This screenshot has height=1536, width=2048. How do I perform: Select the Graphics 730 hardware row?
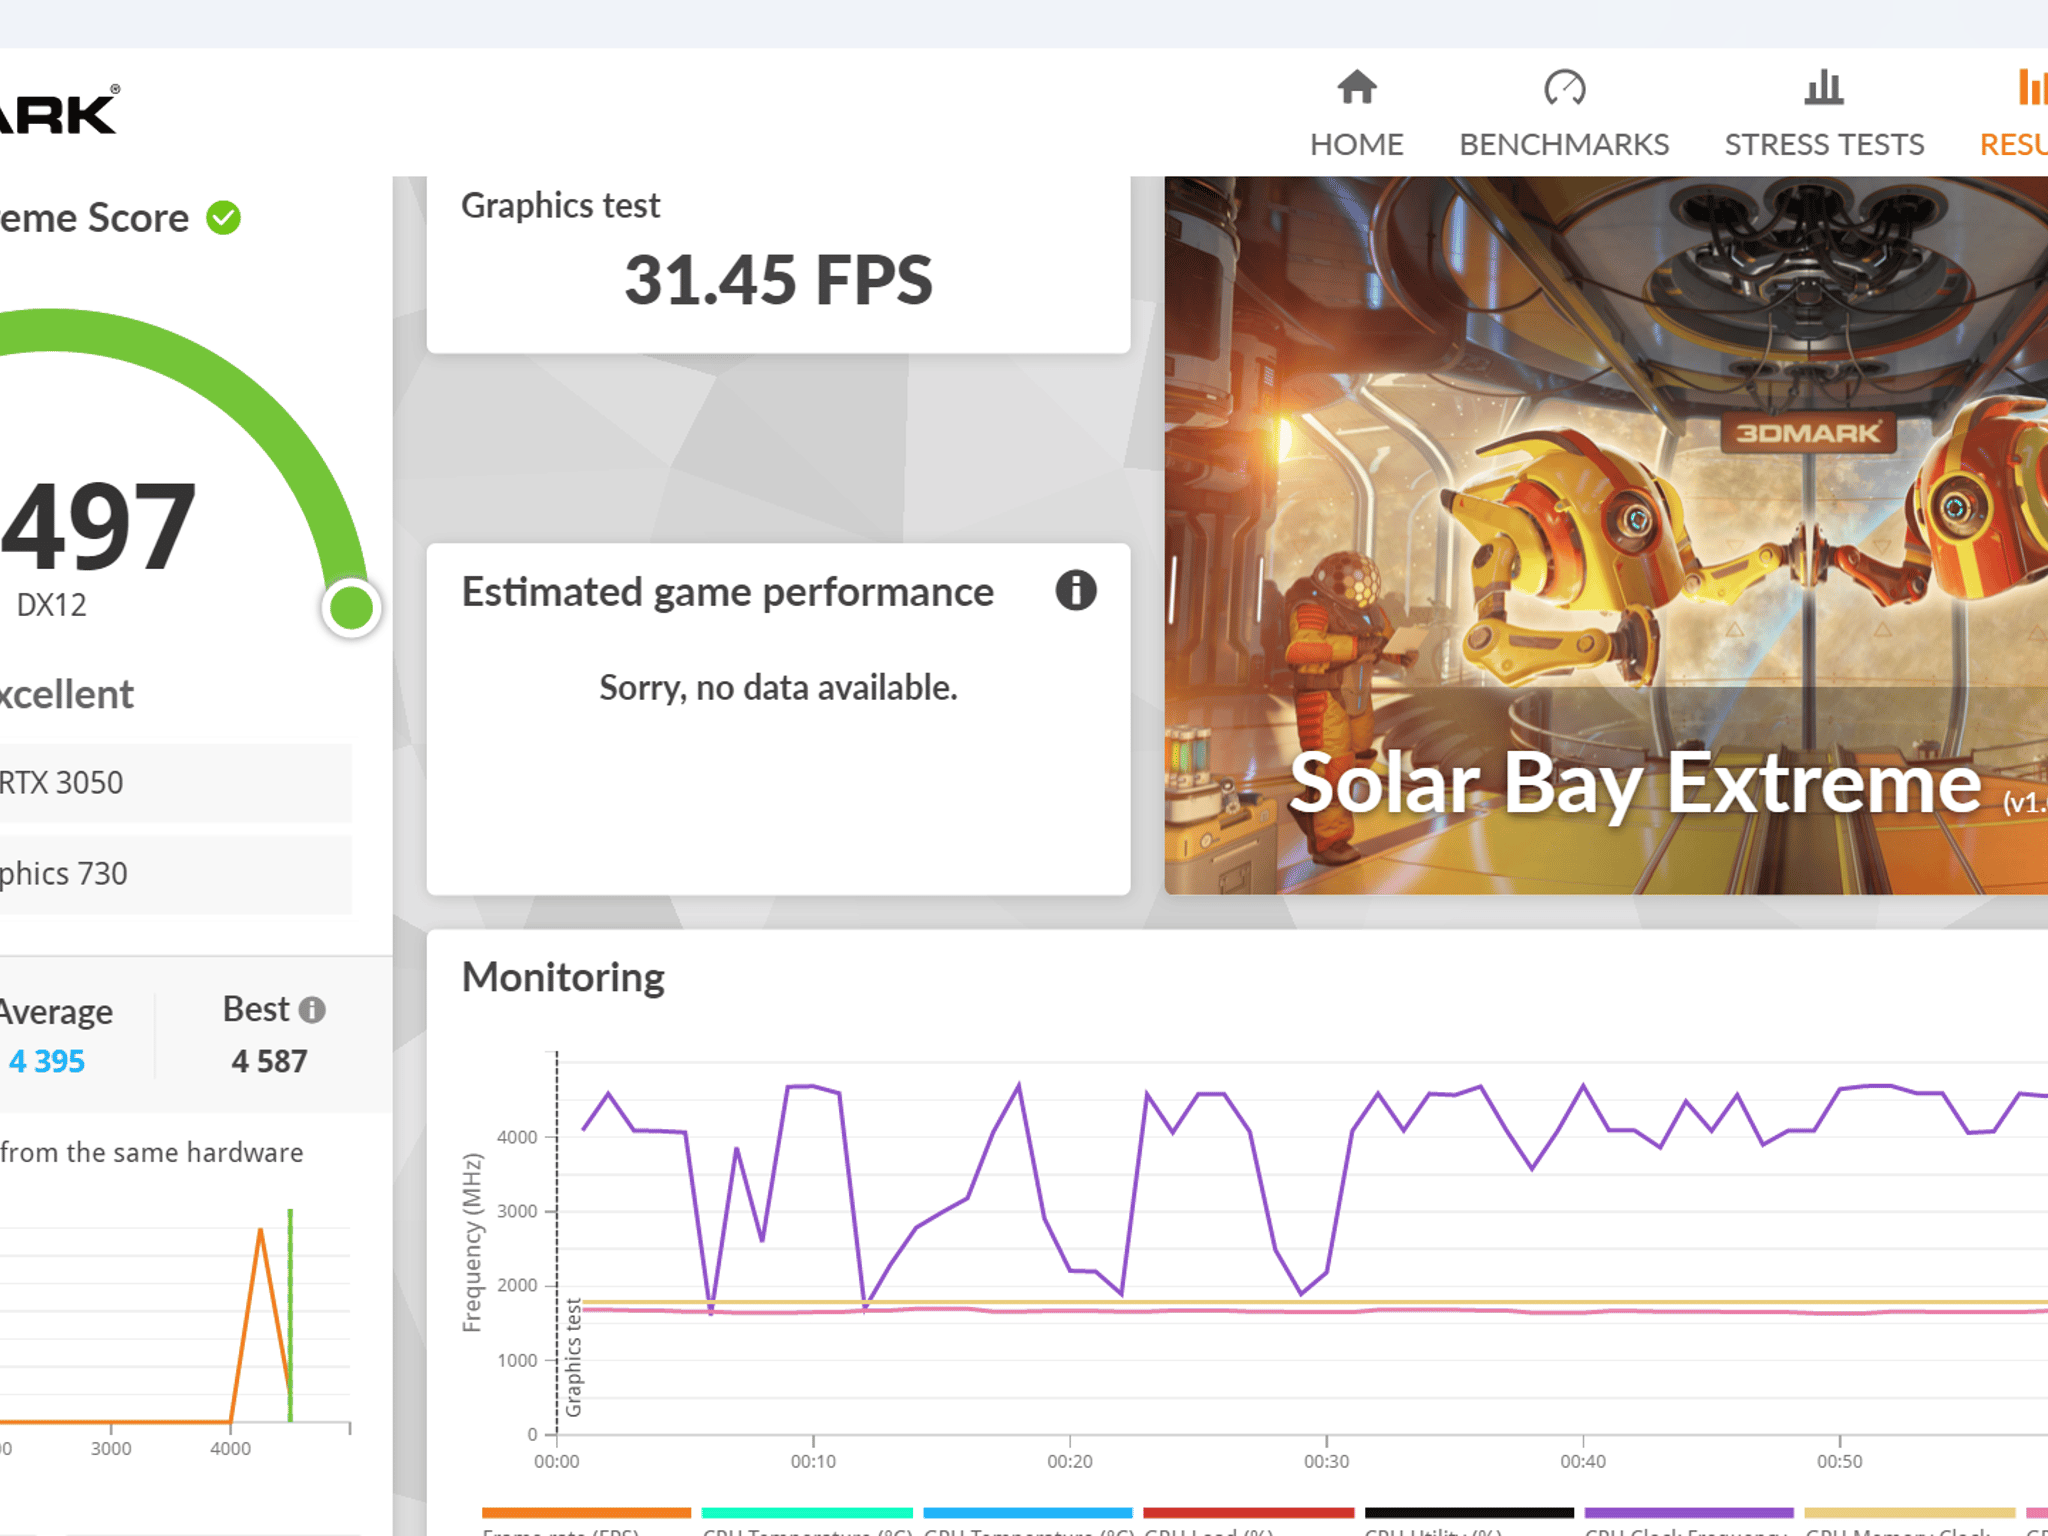pyautogui.click(x=175, y=874)
